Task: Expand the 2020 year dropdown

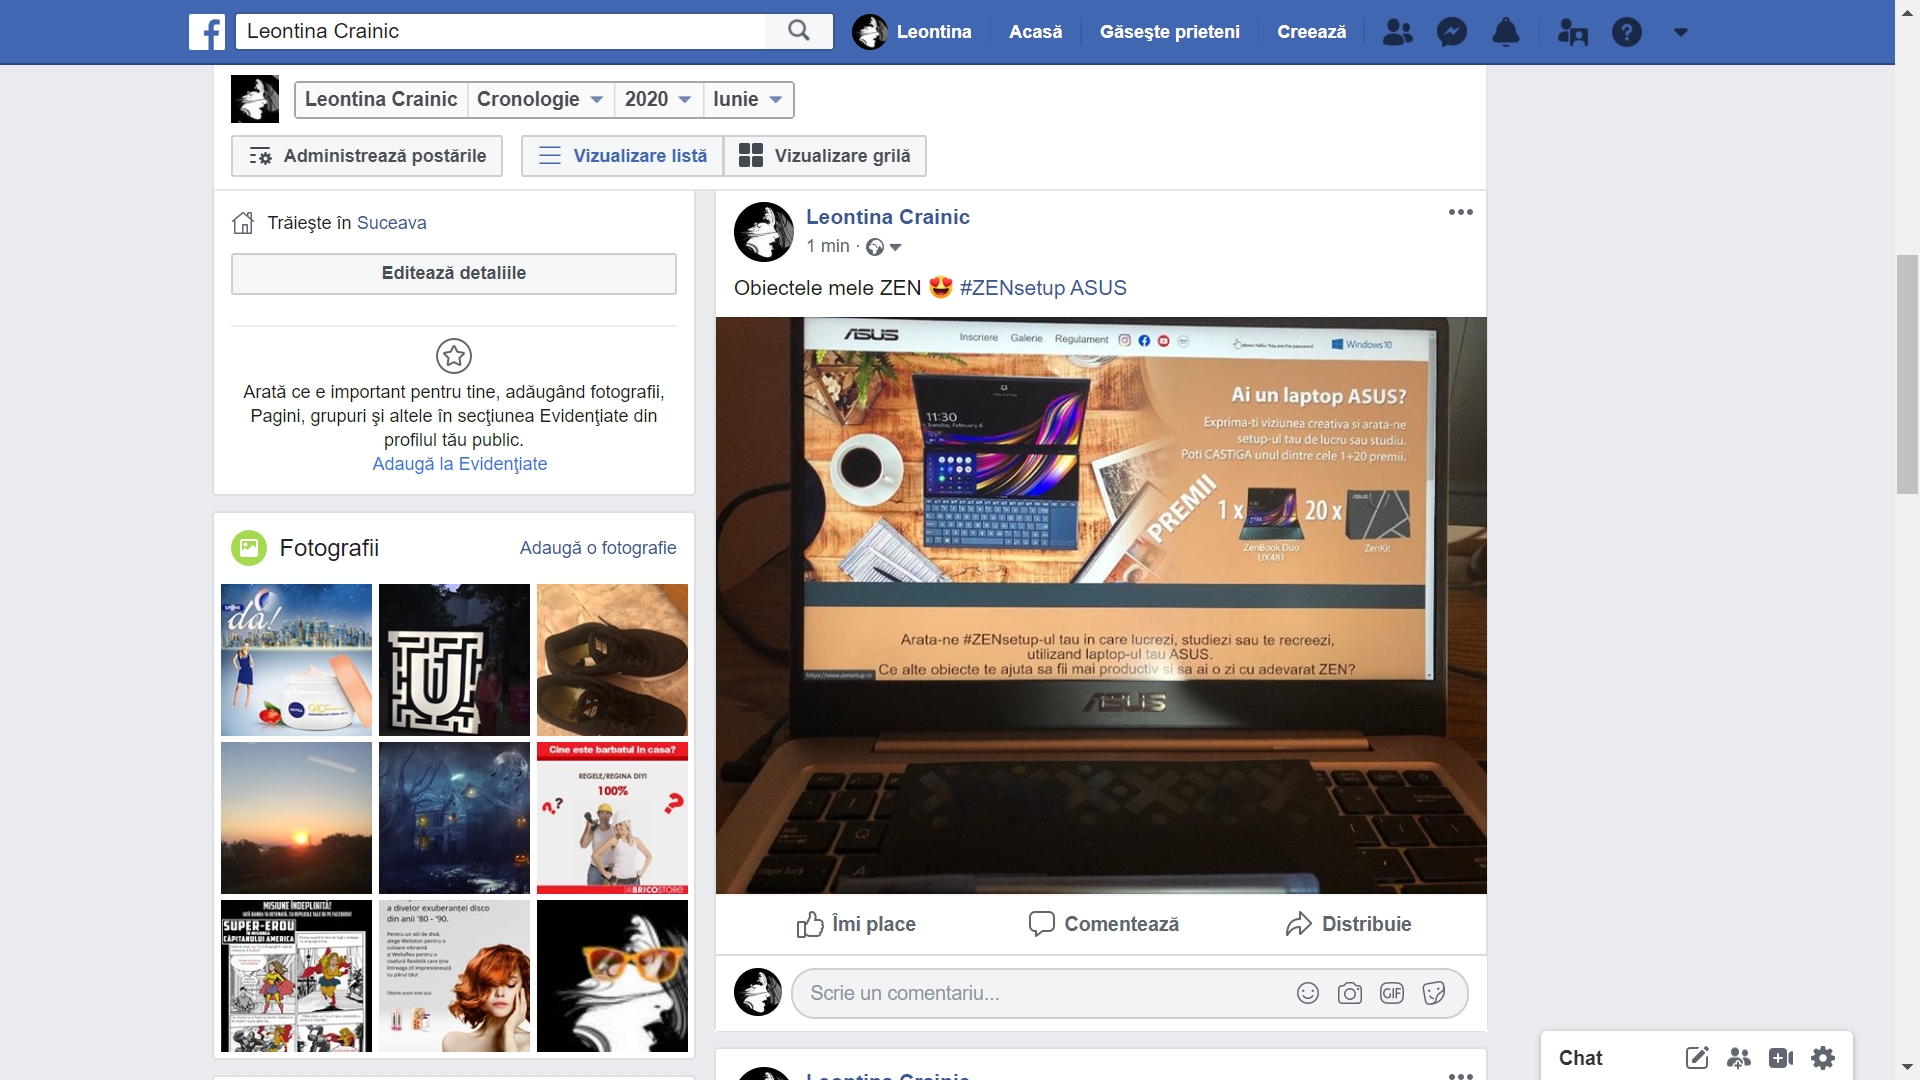Action: coord(658,99)
